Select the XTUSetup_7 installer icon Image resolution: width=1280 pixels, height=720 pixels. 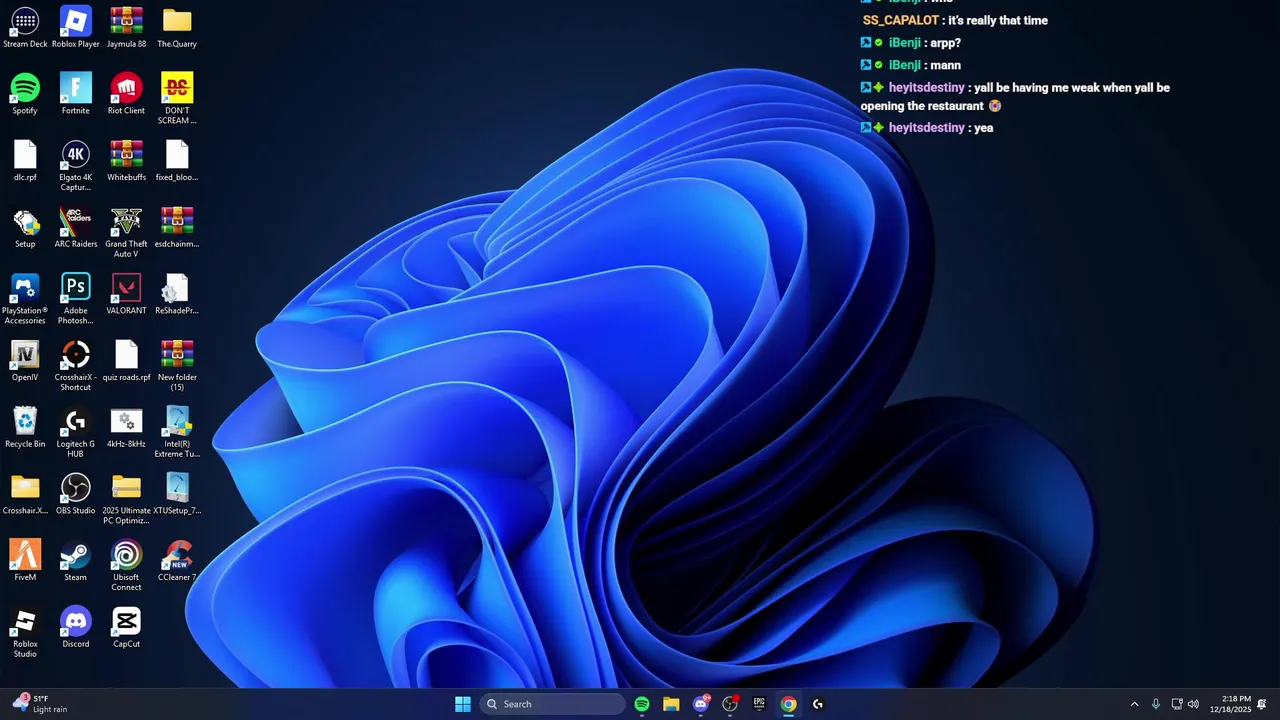(177, 494)
